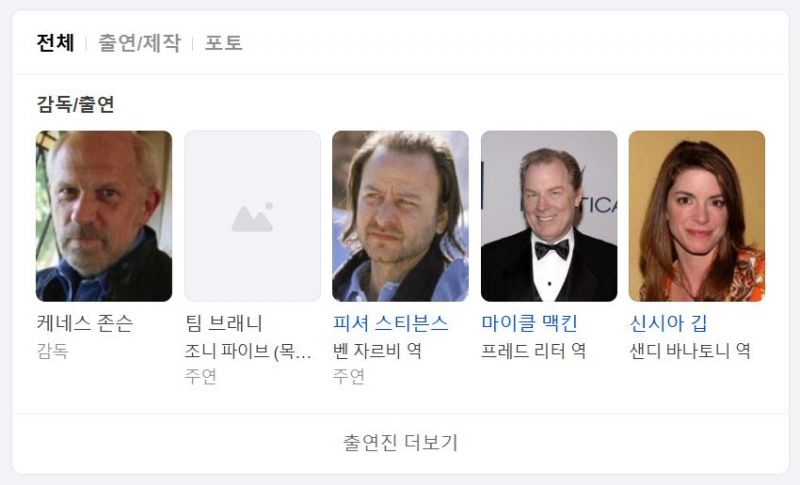This screenshot has height=485, width=800.
Task: Click the 케네스 존슨 name text
Action: pyautogui.click(x=84, y=324)
